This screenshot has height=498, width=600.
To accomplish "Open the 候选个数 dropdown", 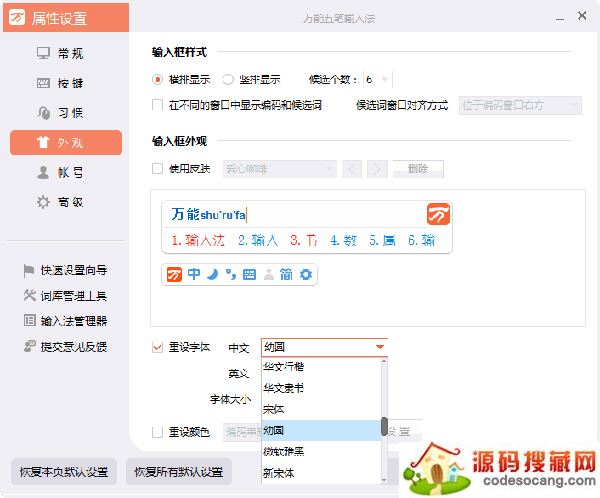I will pos(377,79).
